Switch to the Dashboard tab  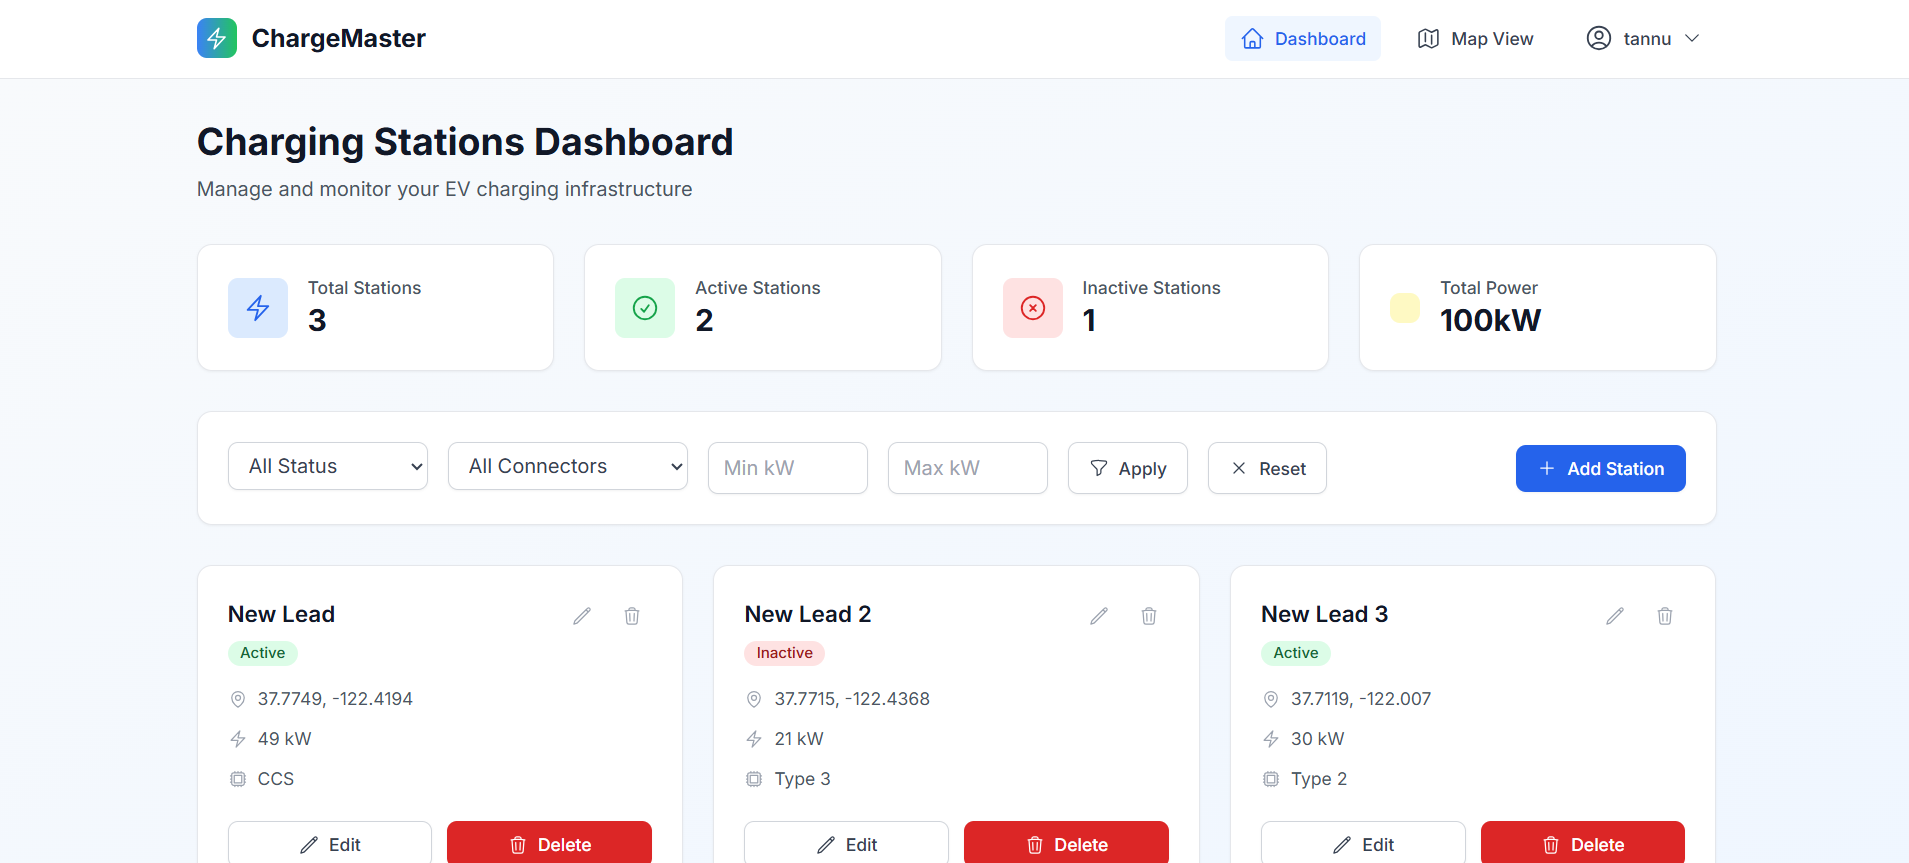point(1303,38)
